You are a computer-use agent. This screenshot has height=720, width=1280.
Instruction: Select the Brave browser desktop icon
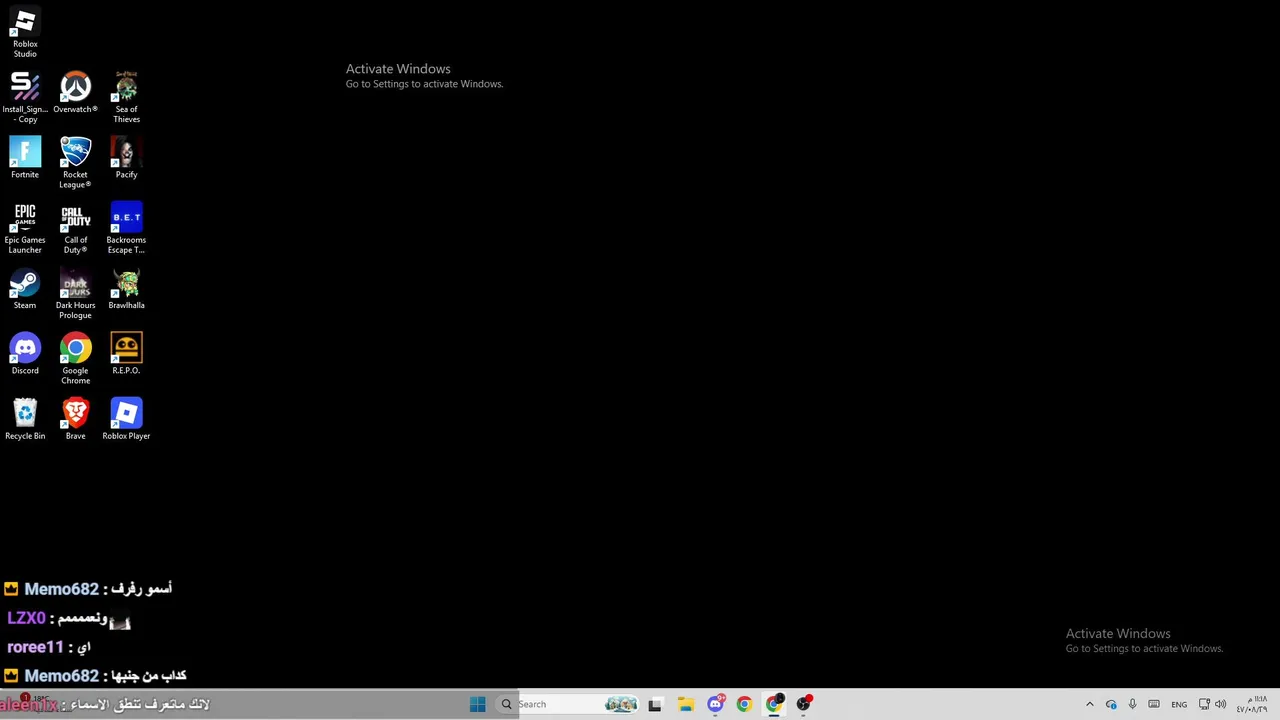coord(75,419)
